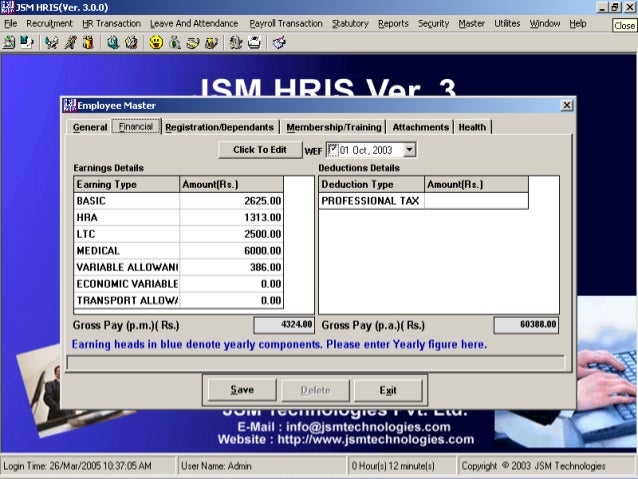Click the Deduction Type column header

click(371, 184)
